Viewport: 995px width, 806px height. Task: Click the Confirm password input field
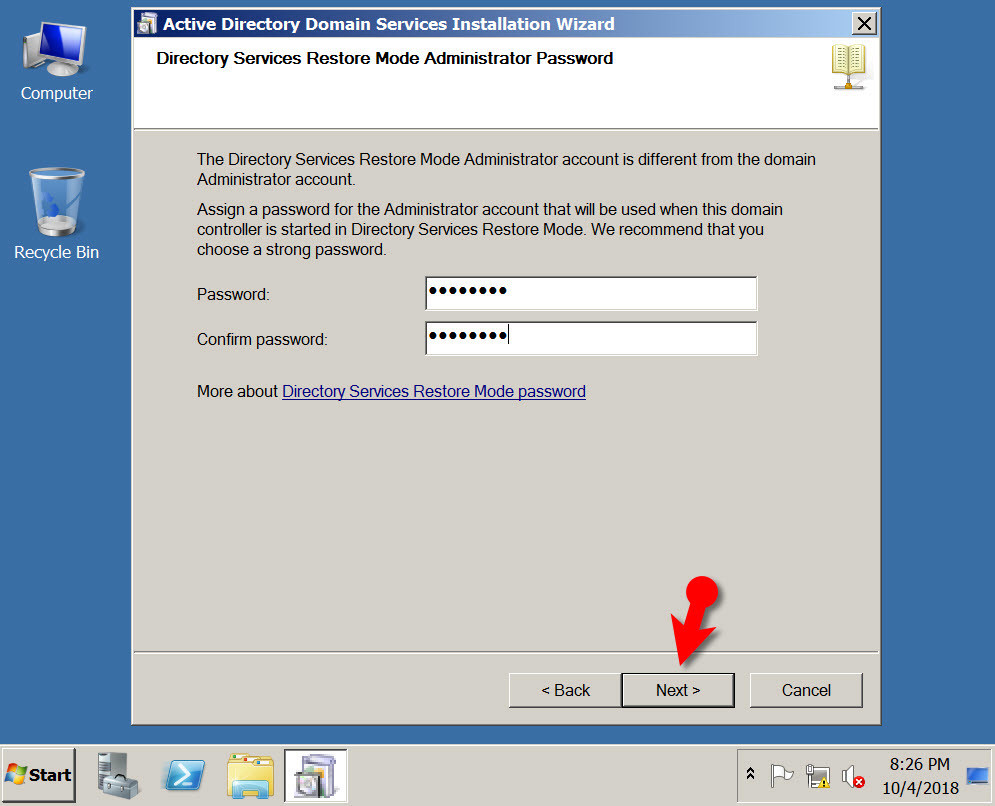click(x=591, y=338)
